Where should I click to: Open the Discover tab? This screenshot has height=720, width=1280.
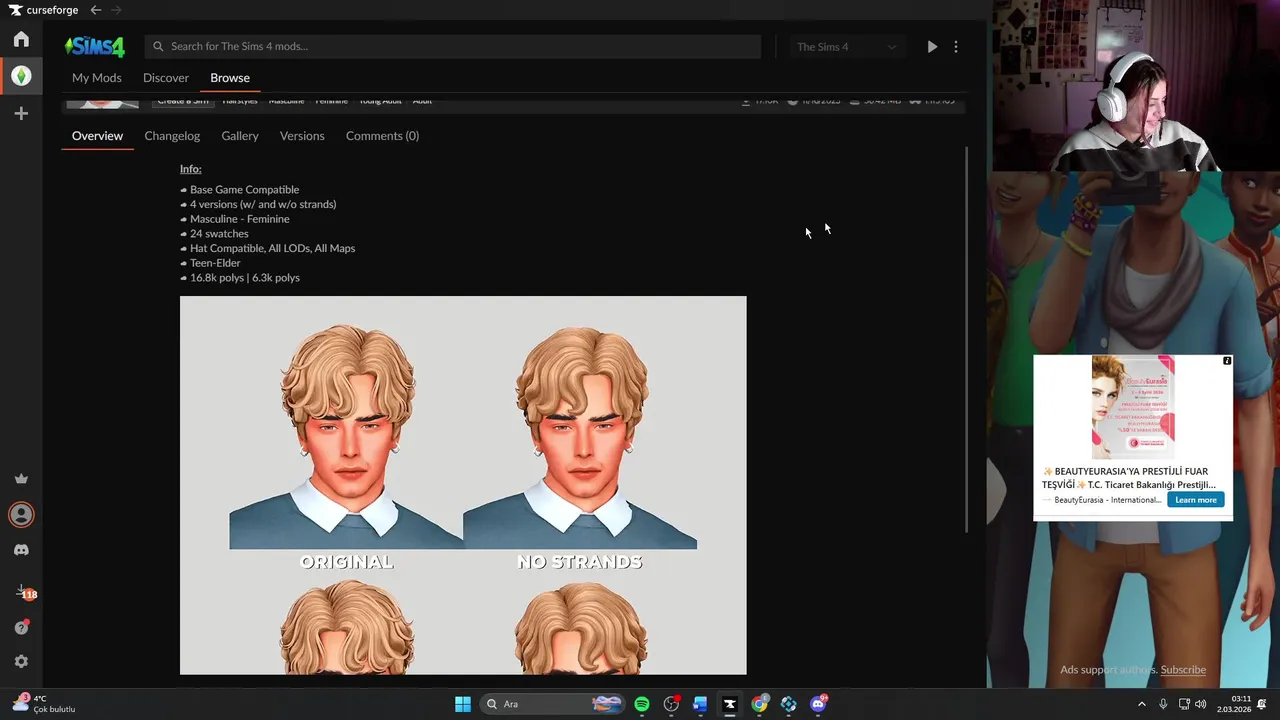pyautogui.click(x=166, y=78)
